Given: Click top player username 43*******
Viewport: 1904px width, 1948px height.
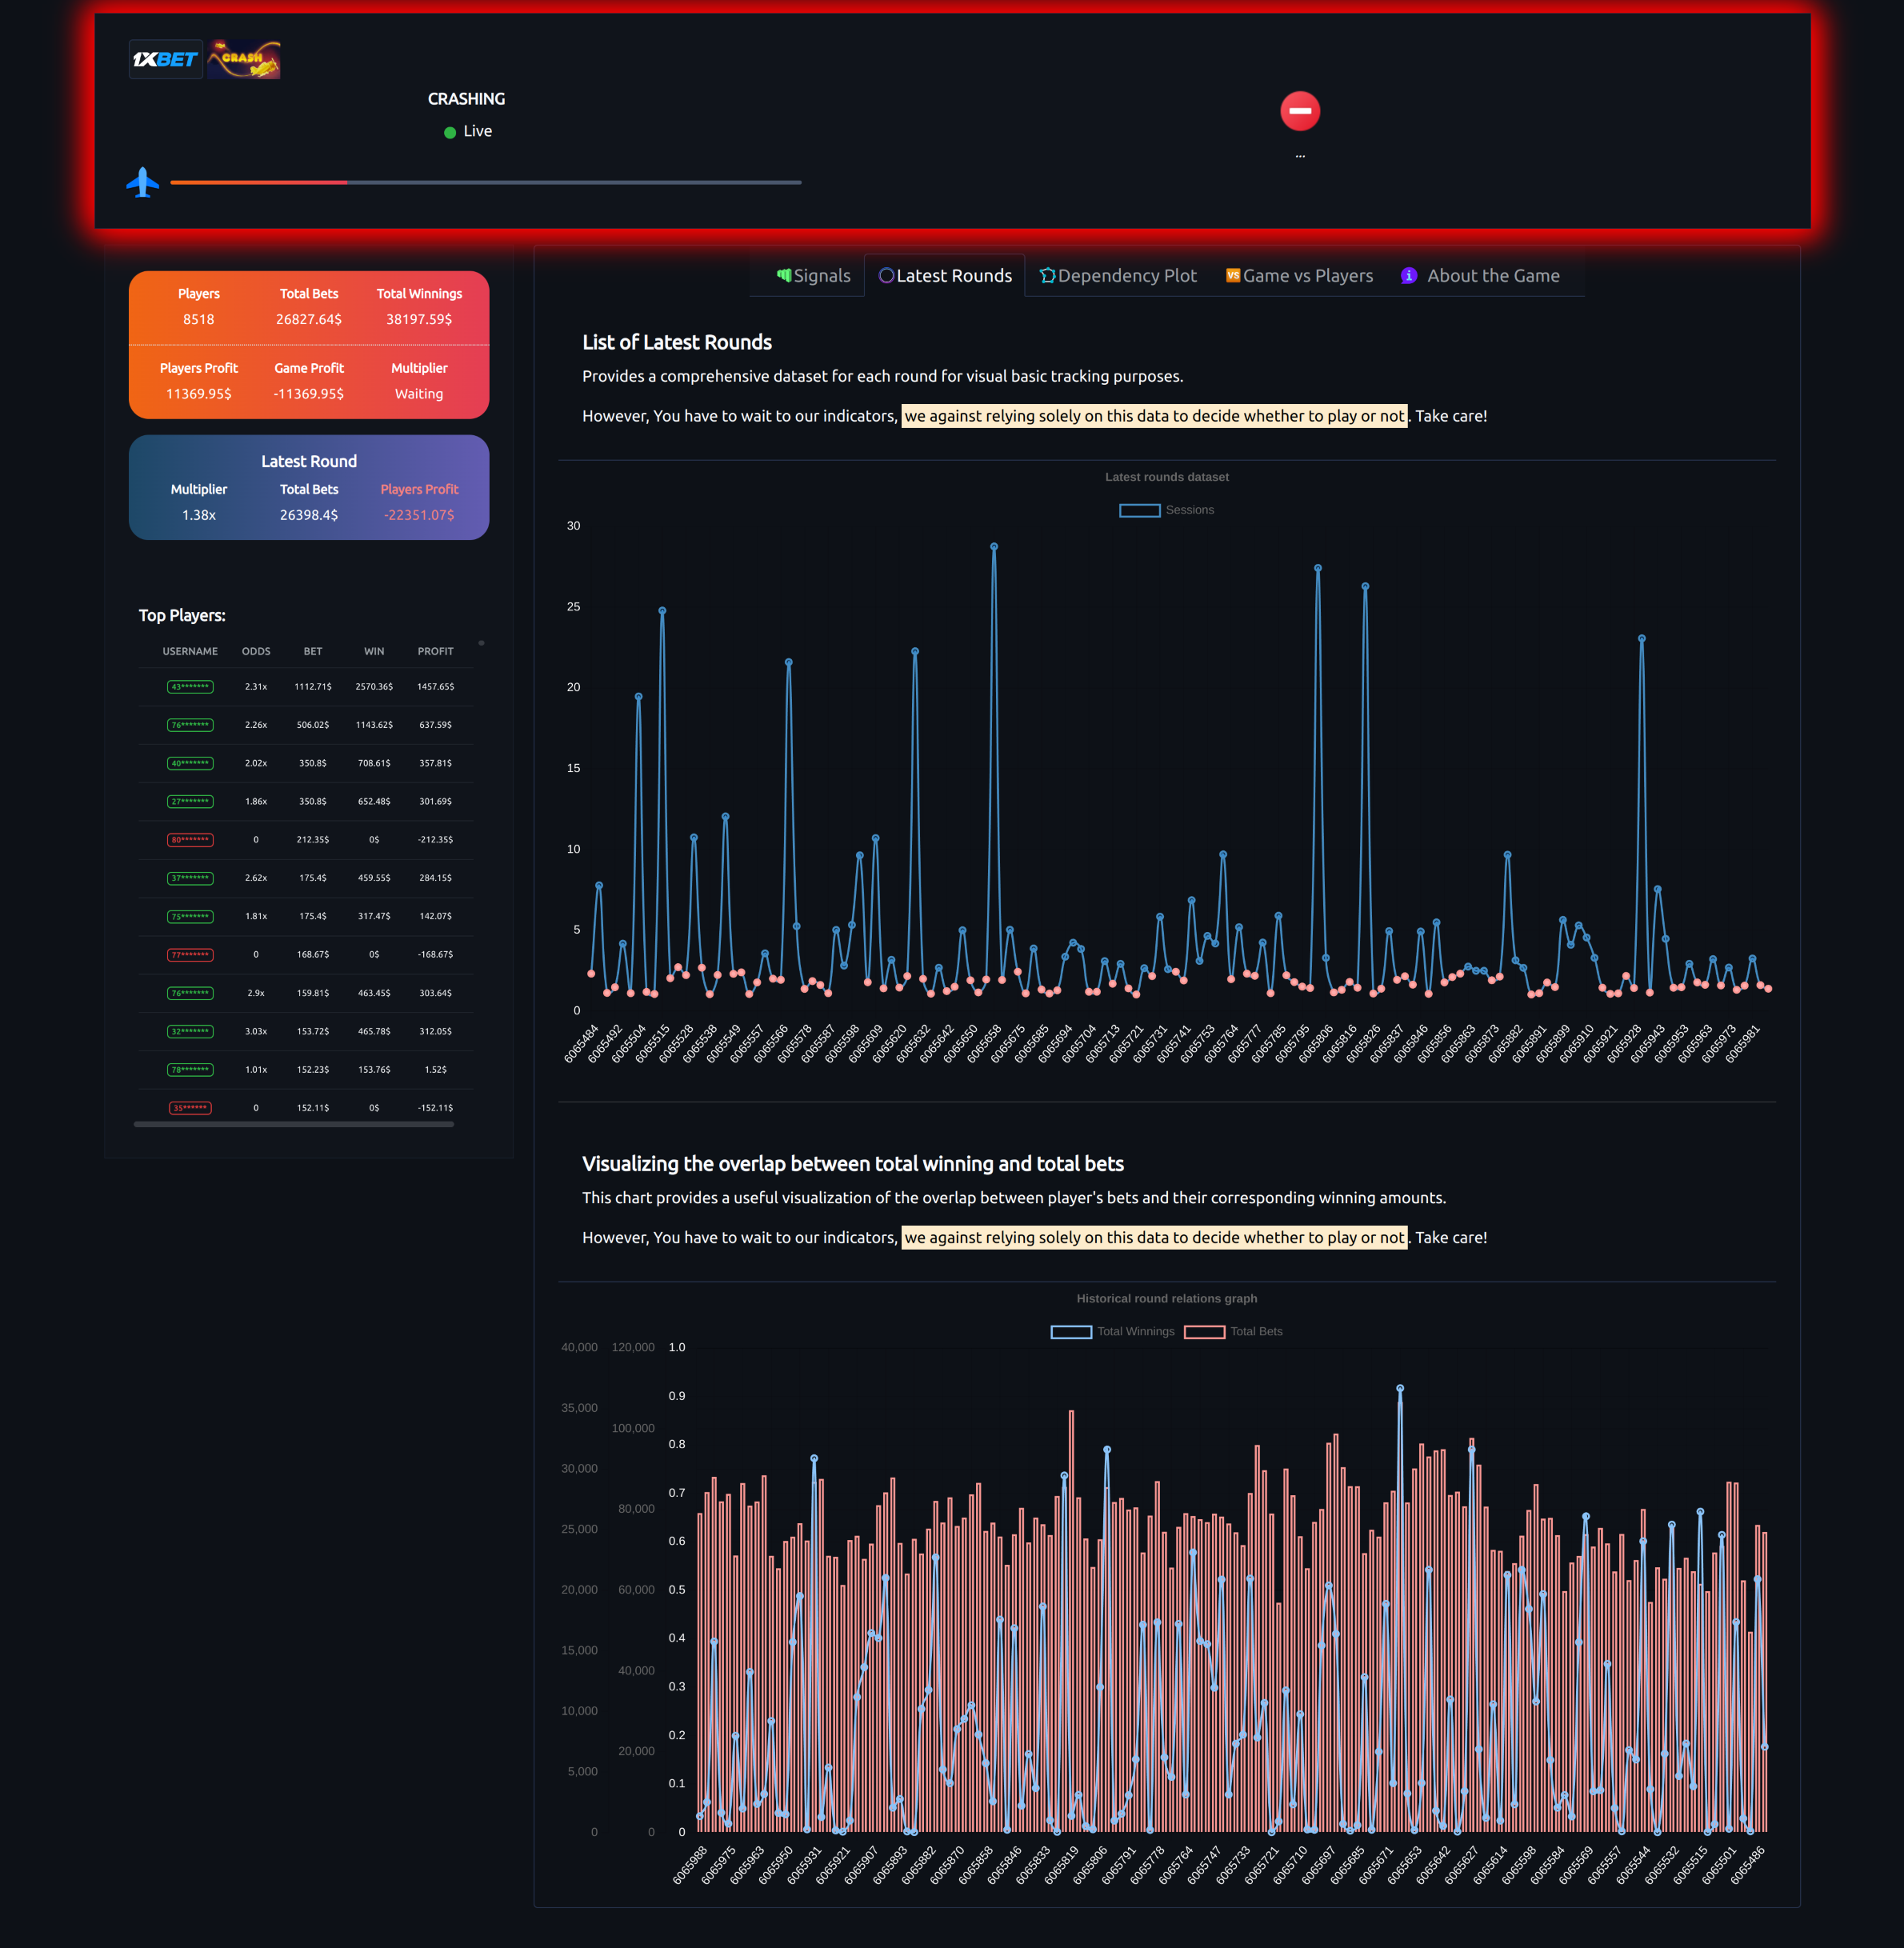Looking at the screenshot, I should [x=190, y=687].
